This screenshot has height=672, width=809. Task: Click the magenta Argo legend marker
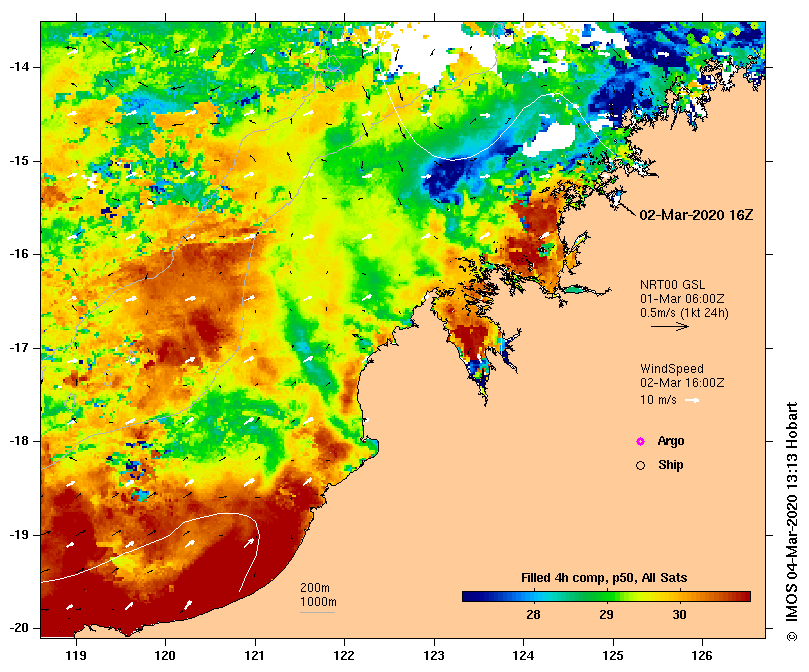pos(640,441)
